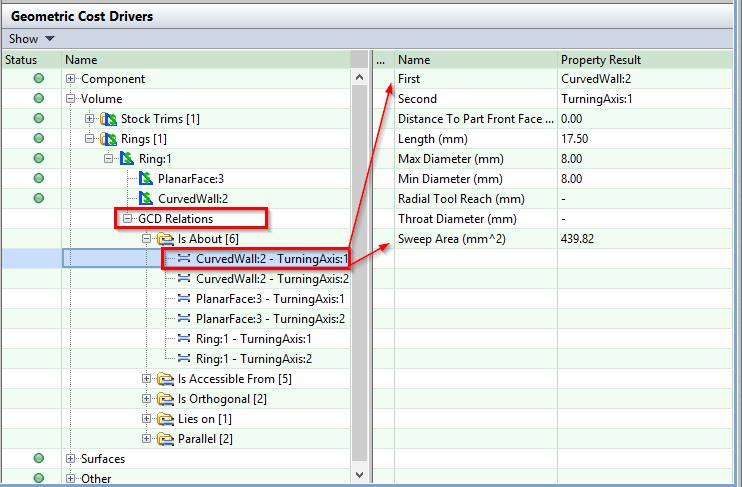
Task: Click the Status column header
Action: coord(21,60)
